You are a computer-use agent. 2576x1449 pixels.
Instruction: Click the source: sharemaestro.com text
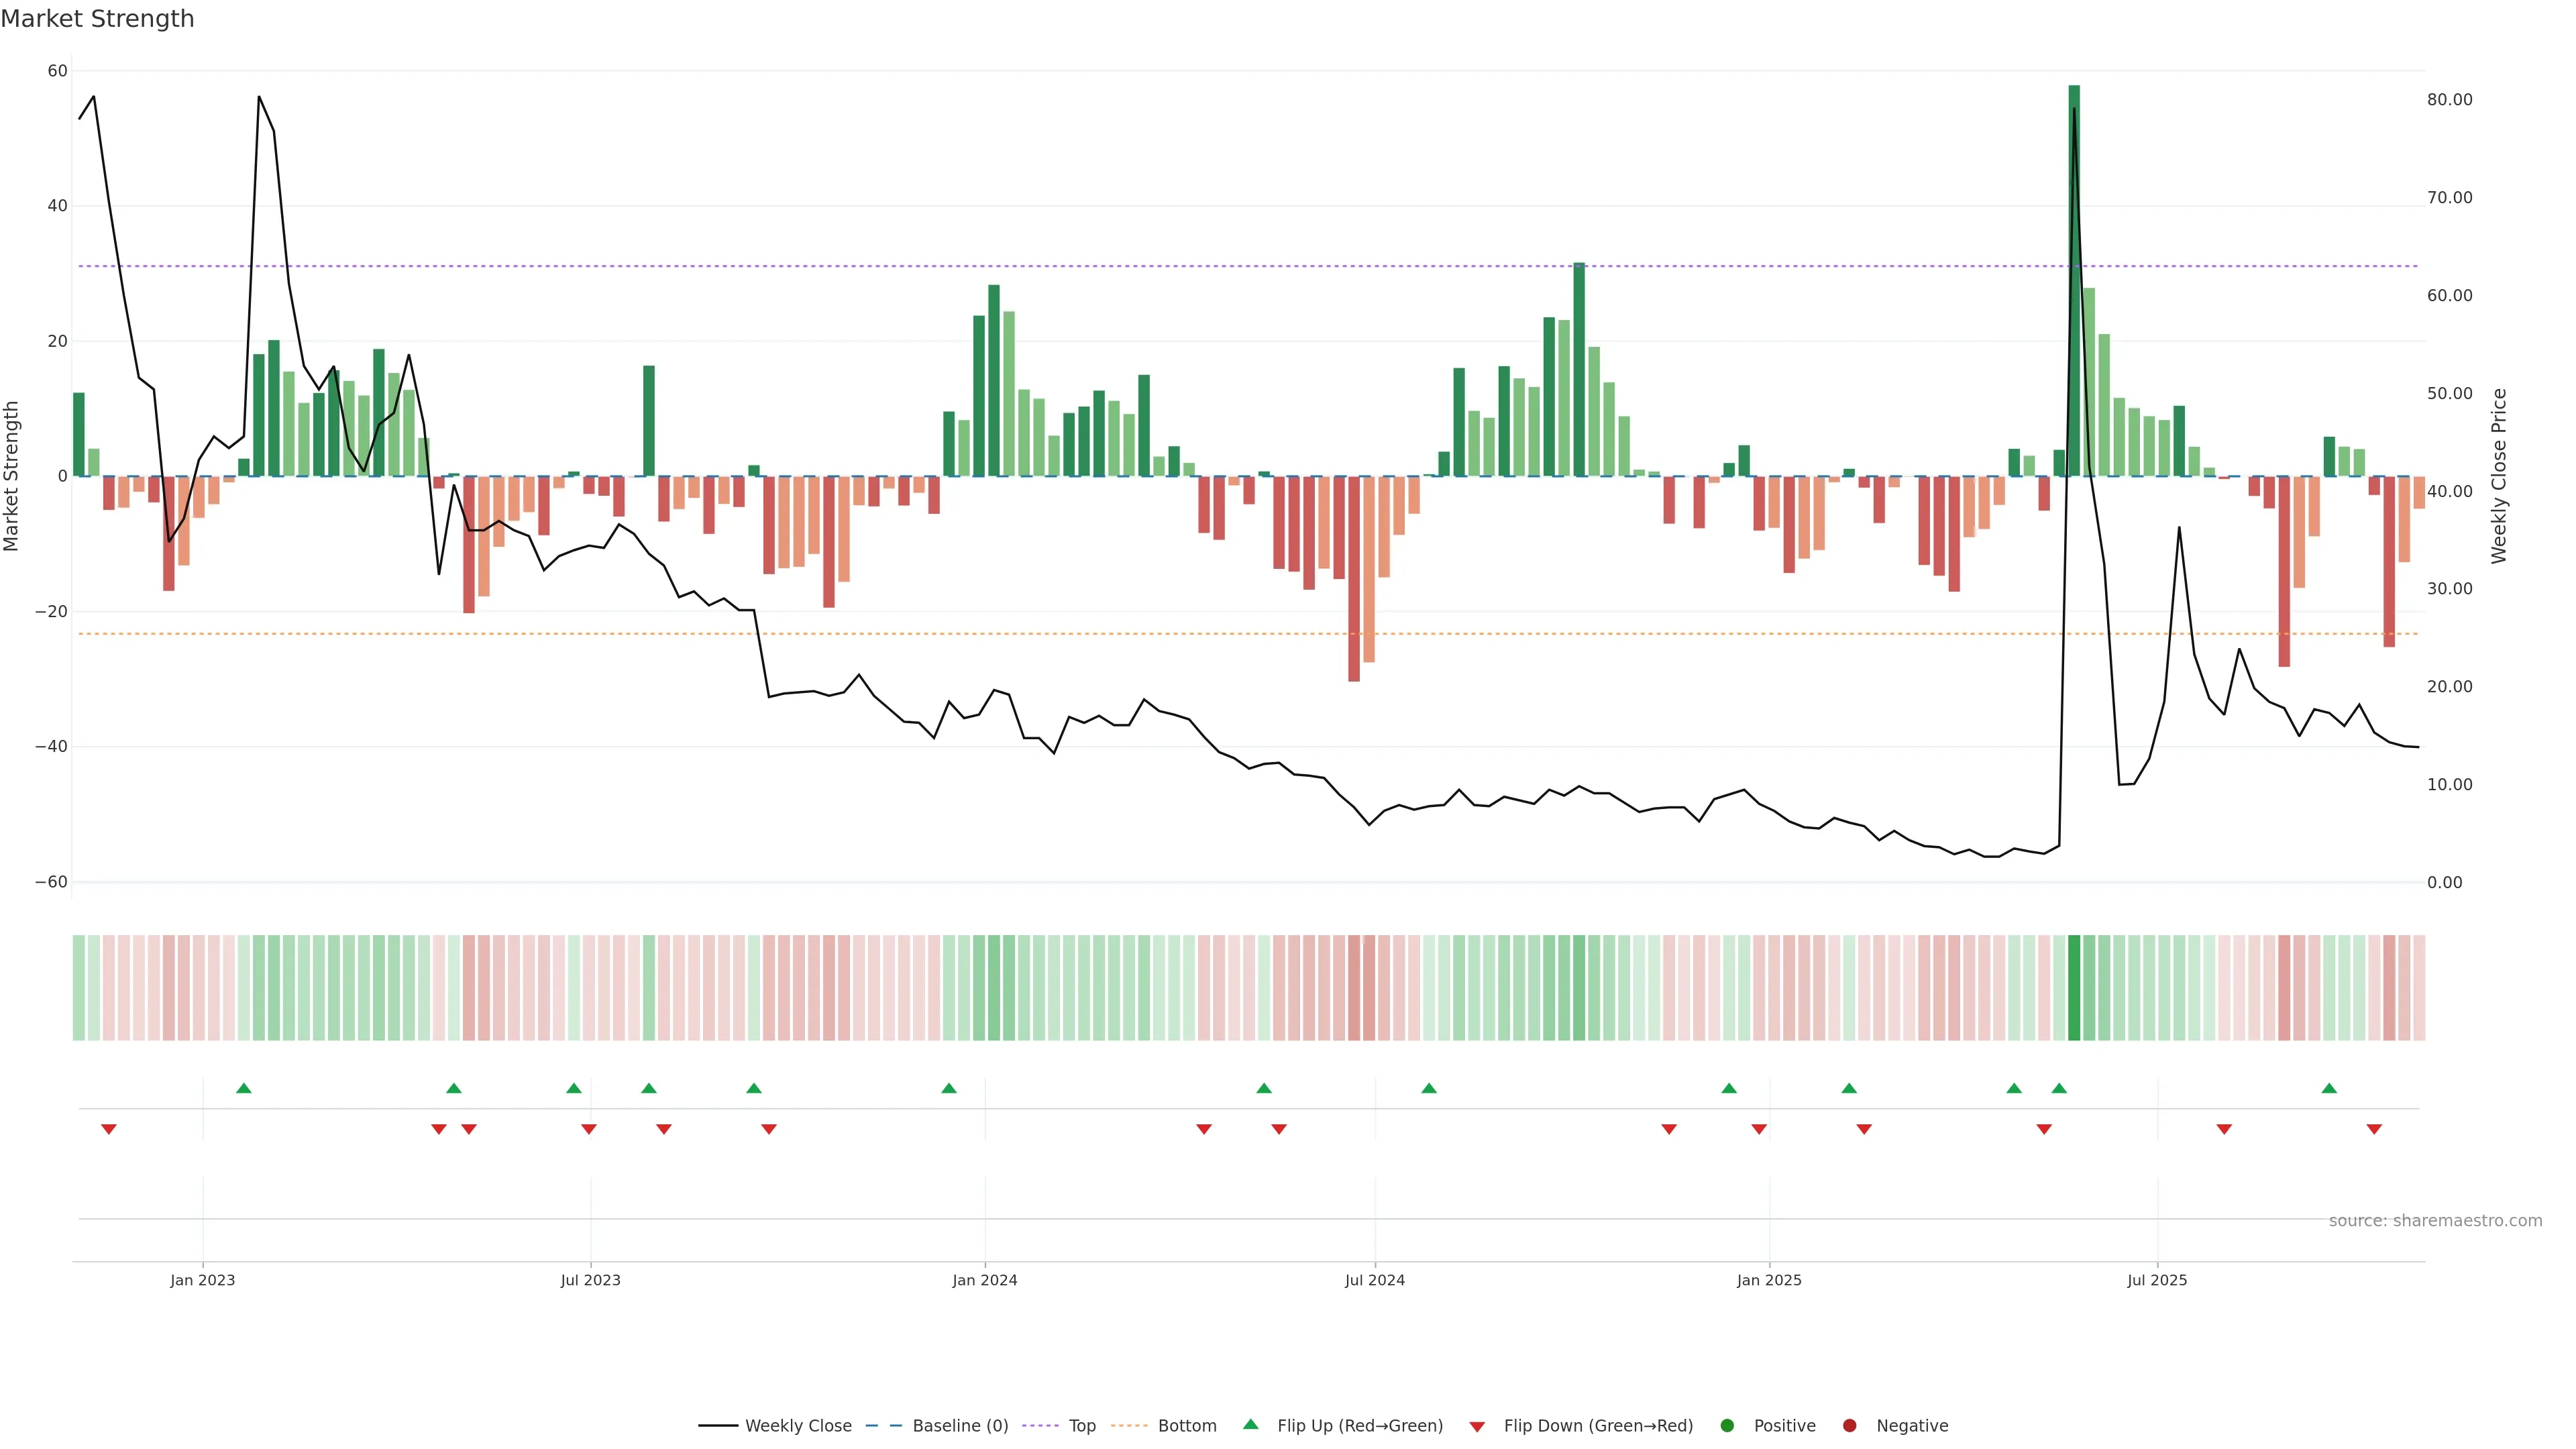click(x=2435, y=1221)
